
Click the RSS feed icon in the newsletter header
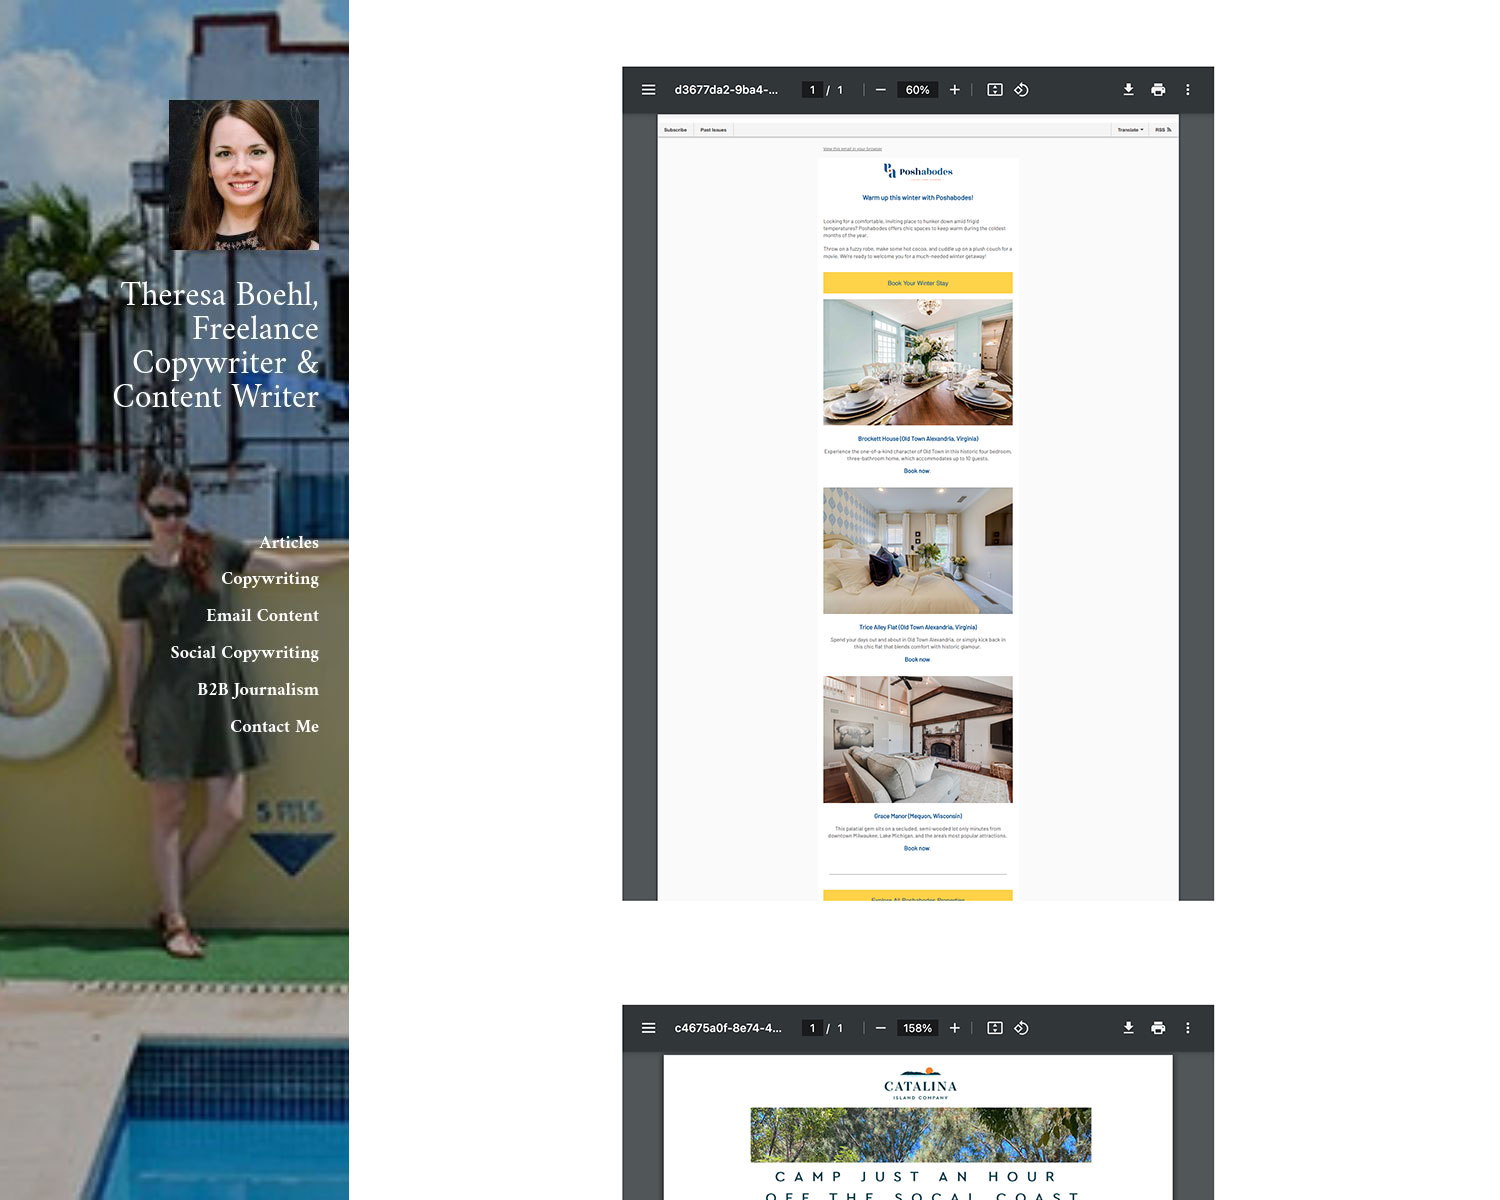tap(1162, 129)
